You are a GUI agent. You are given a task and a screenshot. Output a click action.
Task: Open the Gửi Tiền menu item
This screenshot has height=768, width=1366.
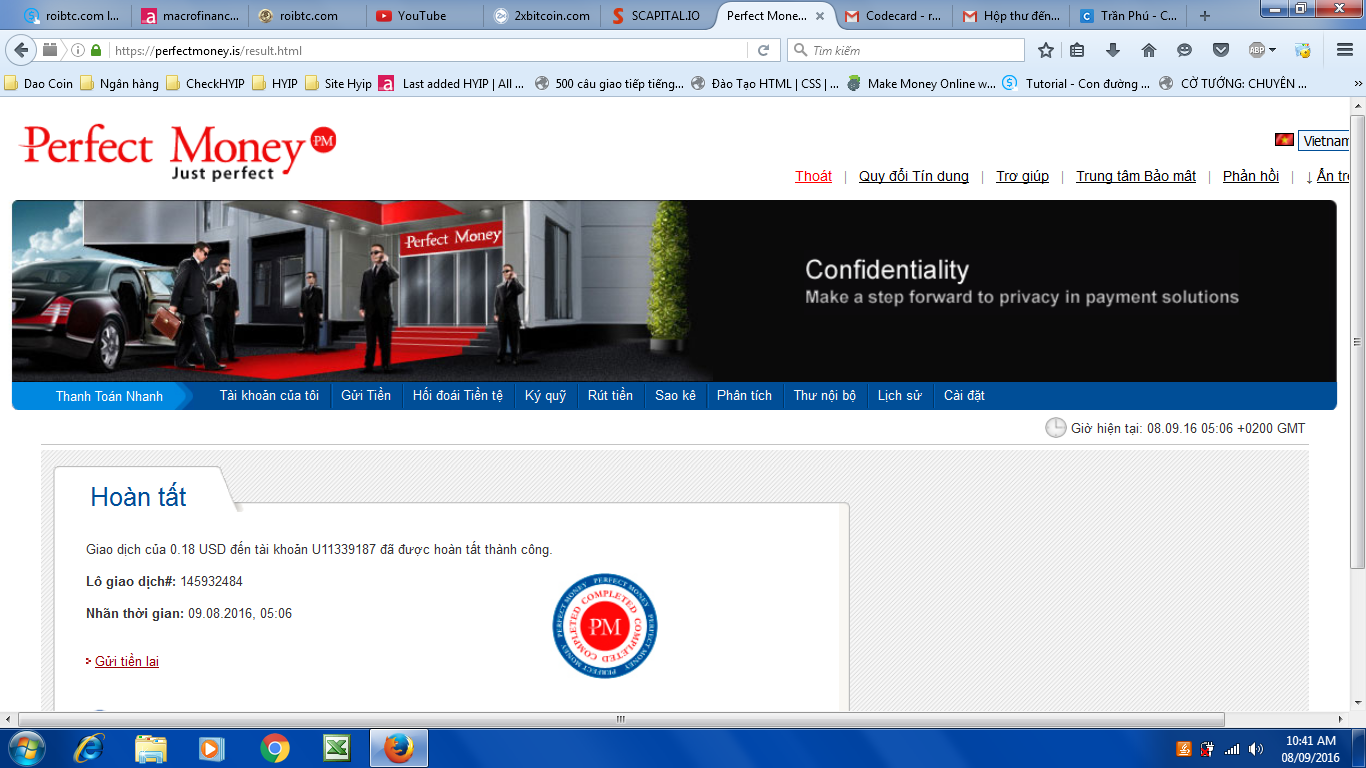[366, 396]
